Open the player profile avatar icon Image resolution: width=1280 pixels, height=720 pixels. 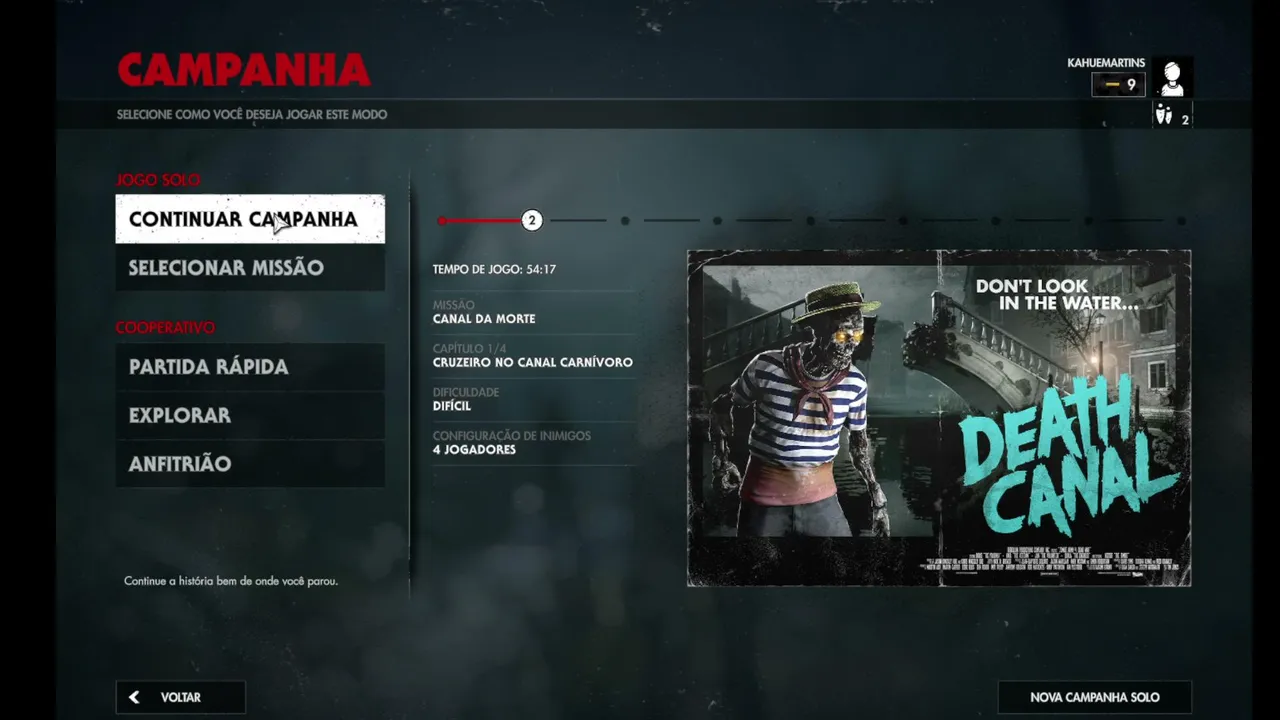tap(1172, 77)
